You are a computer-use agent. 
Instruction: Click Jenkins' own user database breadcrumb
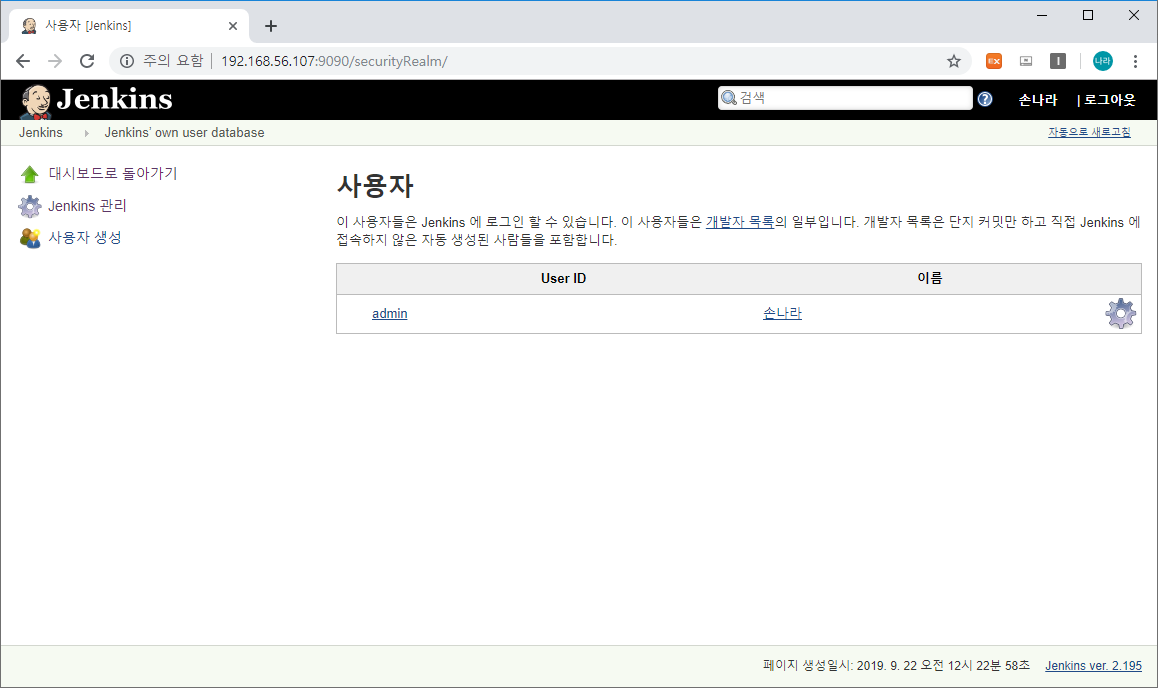[x=184, y=133]
